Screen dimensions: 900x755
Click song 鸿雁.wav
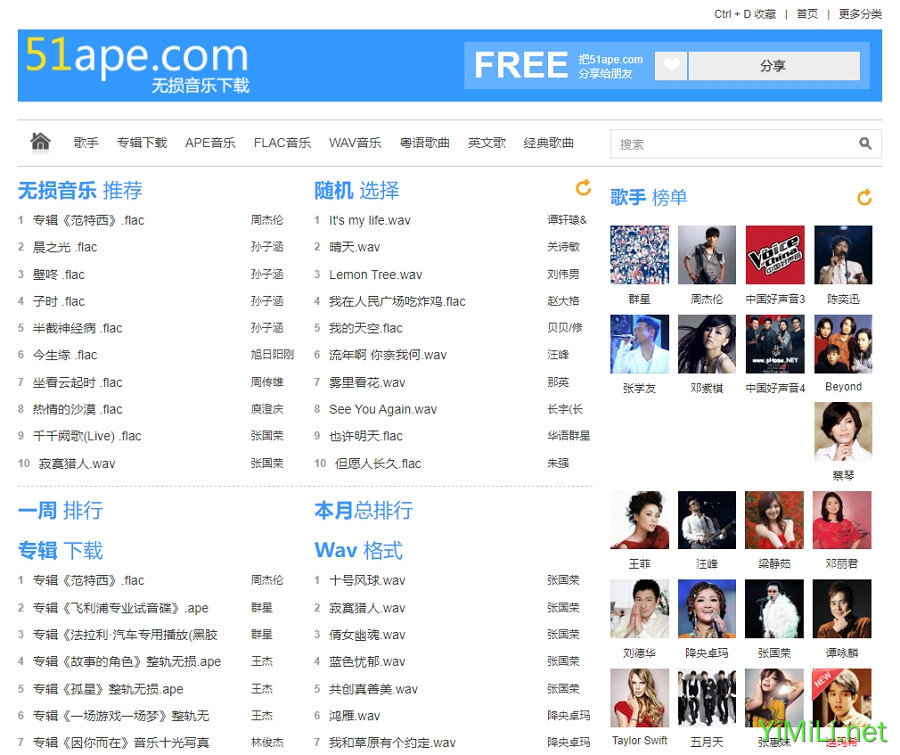point(354,715)
